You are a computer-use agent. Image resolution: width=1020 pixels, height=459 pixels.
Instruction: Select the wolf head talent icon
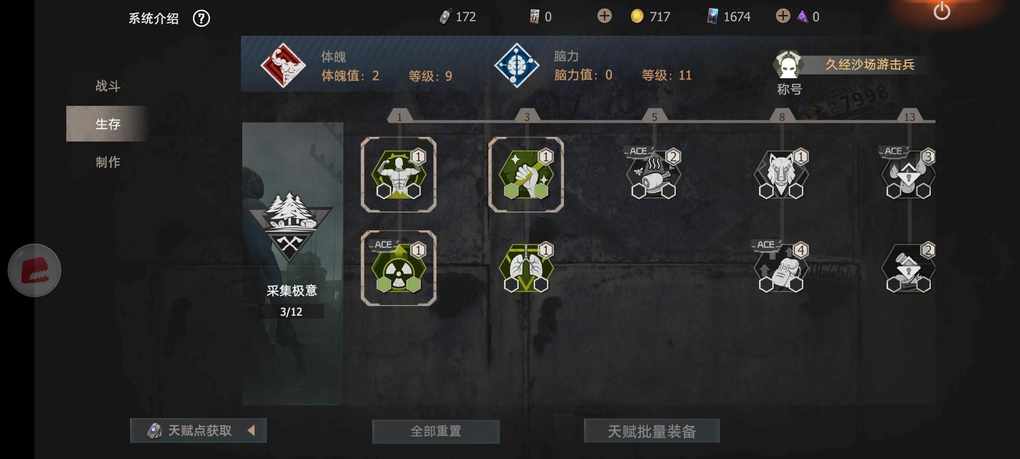point(781,174)
